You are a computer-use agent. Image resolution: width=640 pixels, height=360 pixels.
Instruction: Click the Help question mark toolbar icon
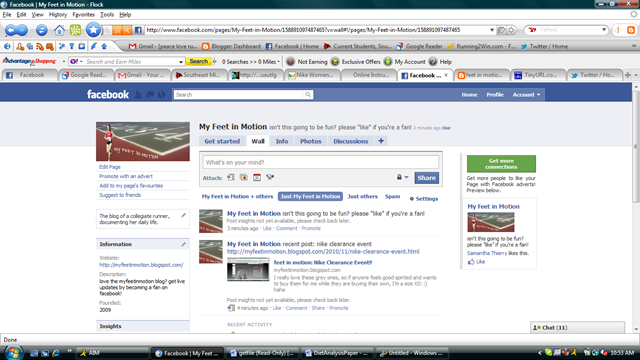(x=433, y=62)
